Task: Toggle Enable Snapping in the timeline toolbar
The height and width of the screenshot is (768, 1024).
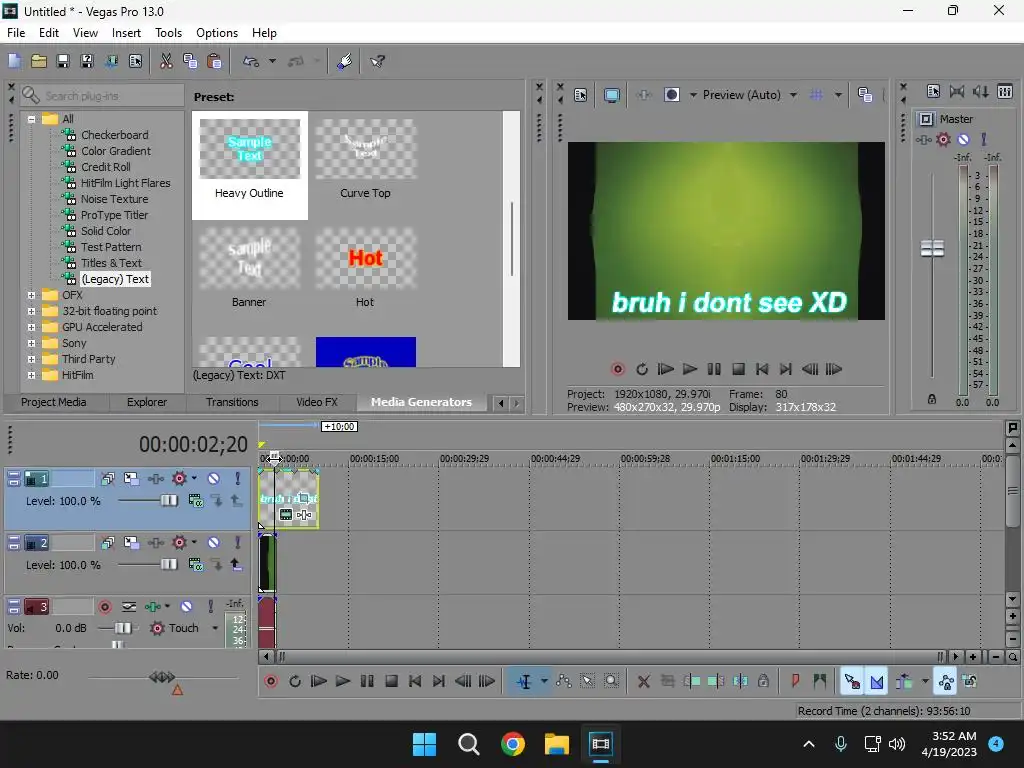Action: point(852,682)
